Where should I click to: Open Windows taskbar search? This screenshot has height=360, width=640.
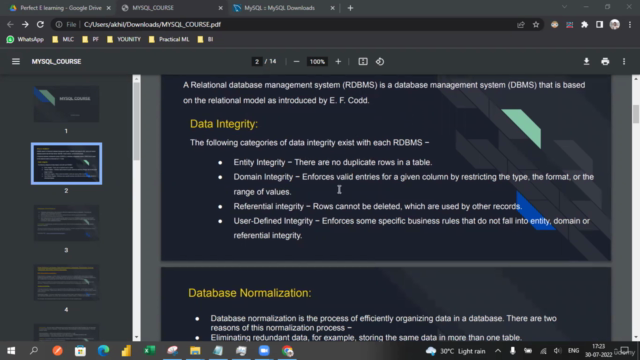tap(34, 351)
